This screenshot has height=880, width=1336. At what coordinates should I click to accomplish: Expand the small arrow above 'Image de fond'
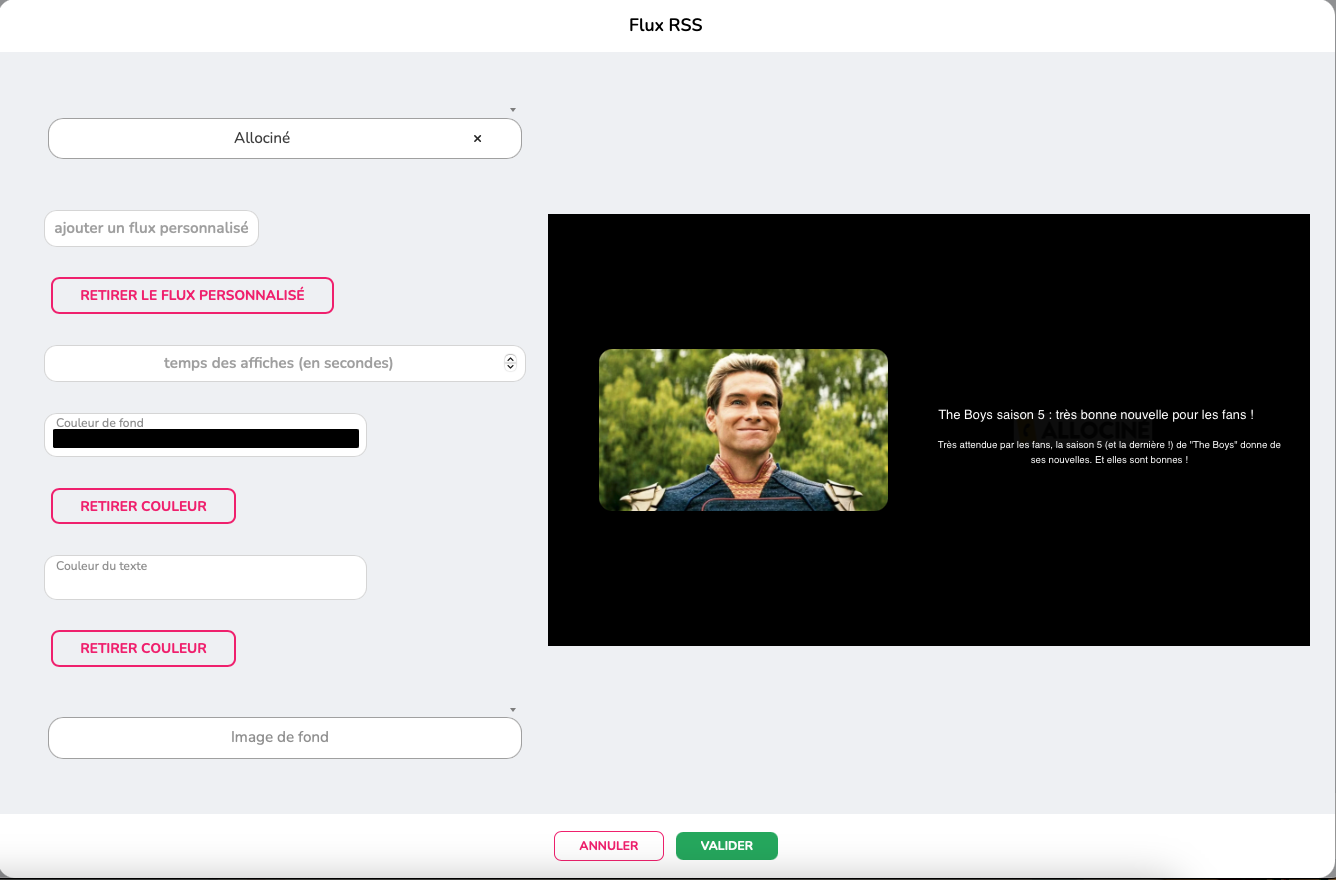(x=513, y=710)
